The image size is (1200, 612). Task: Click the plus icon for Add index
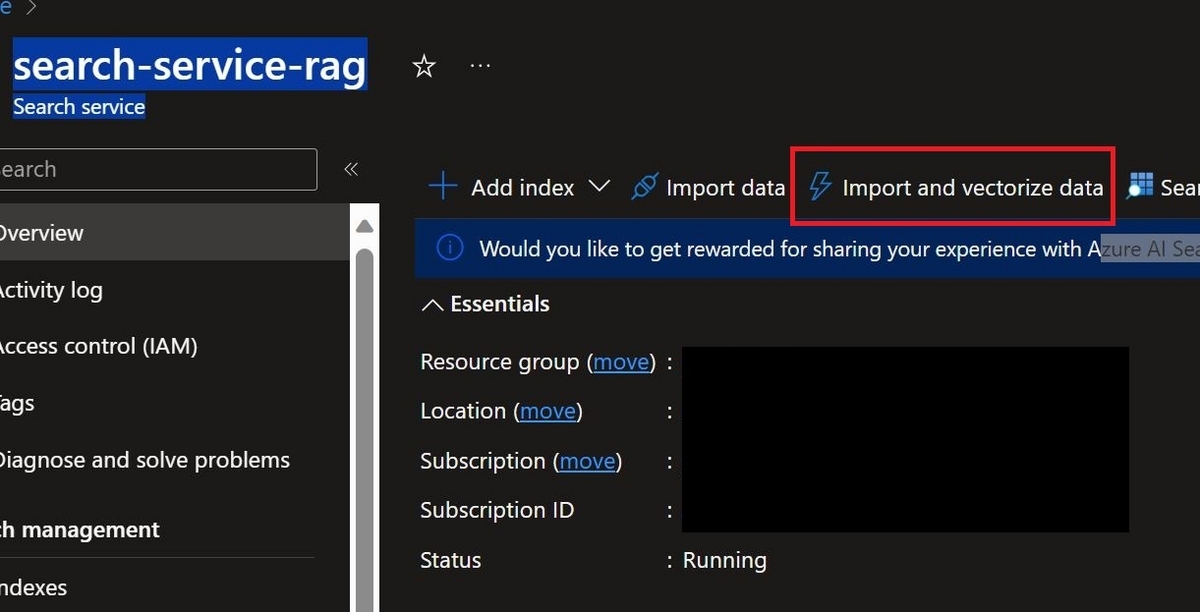[x=442, y=187]
